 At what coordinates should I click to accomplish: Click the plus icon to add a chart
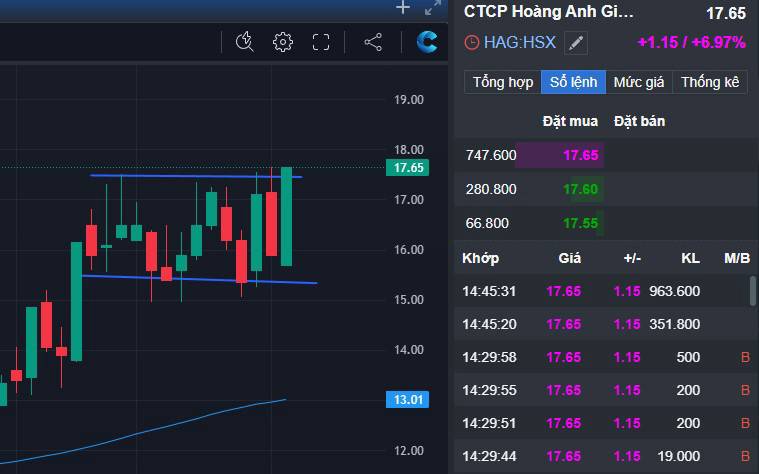pos(403,8)
